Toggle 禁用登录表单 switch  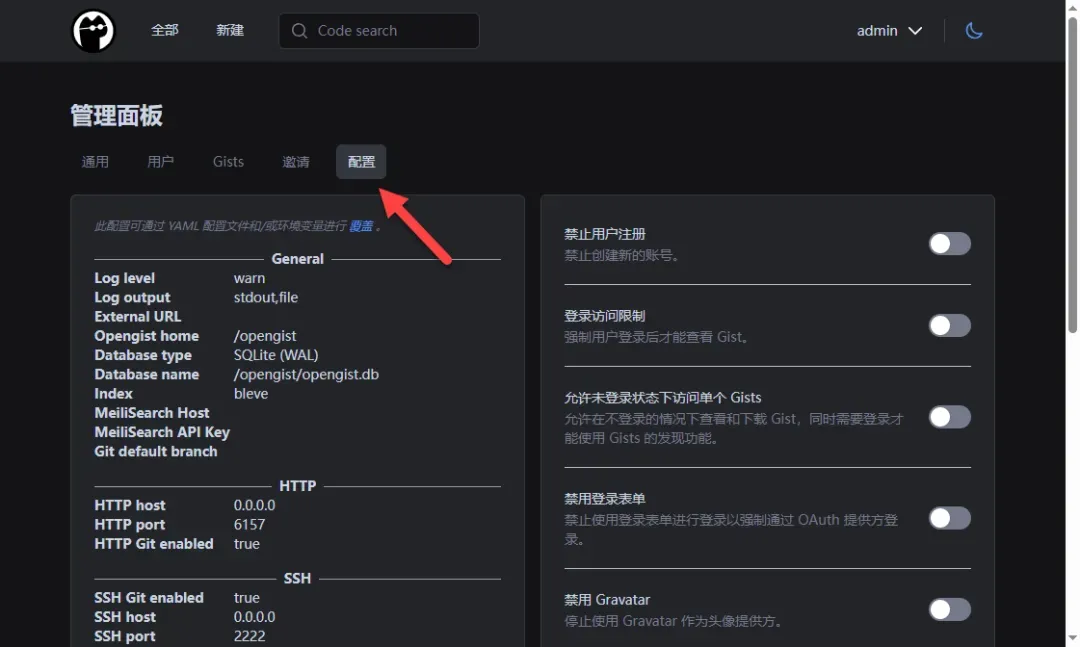click(949, 518)
